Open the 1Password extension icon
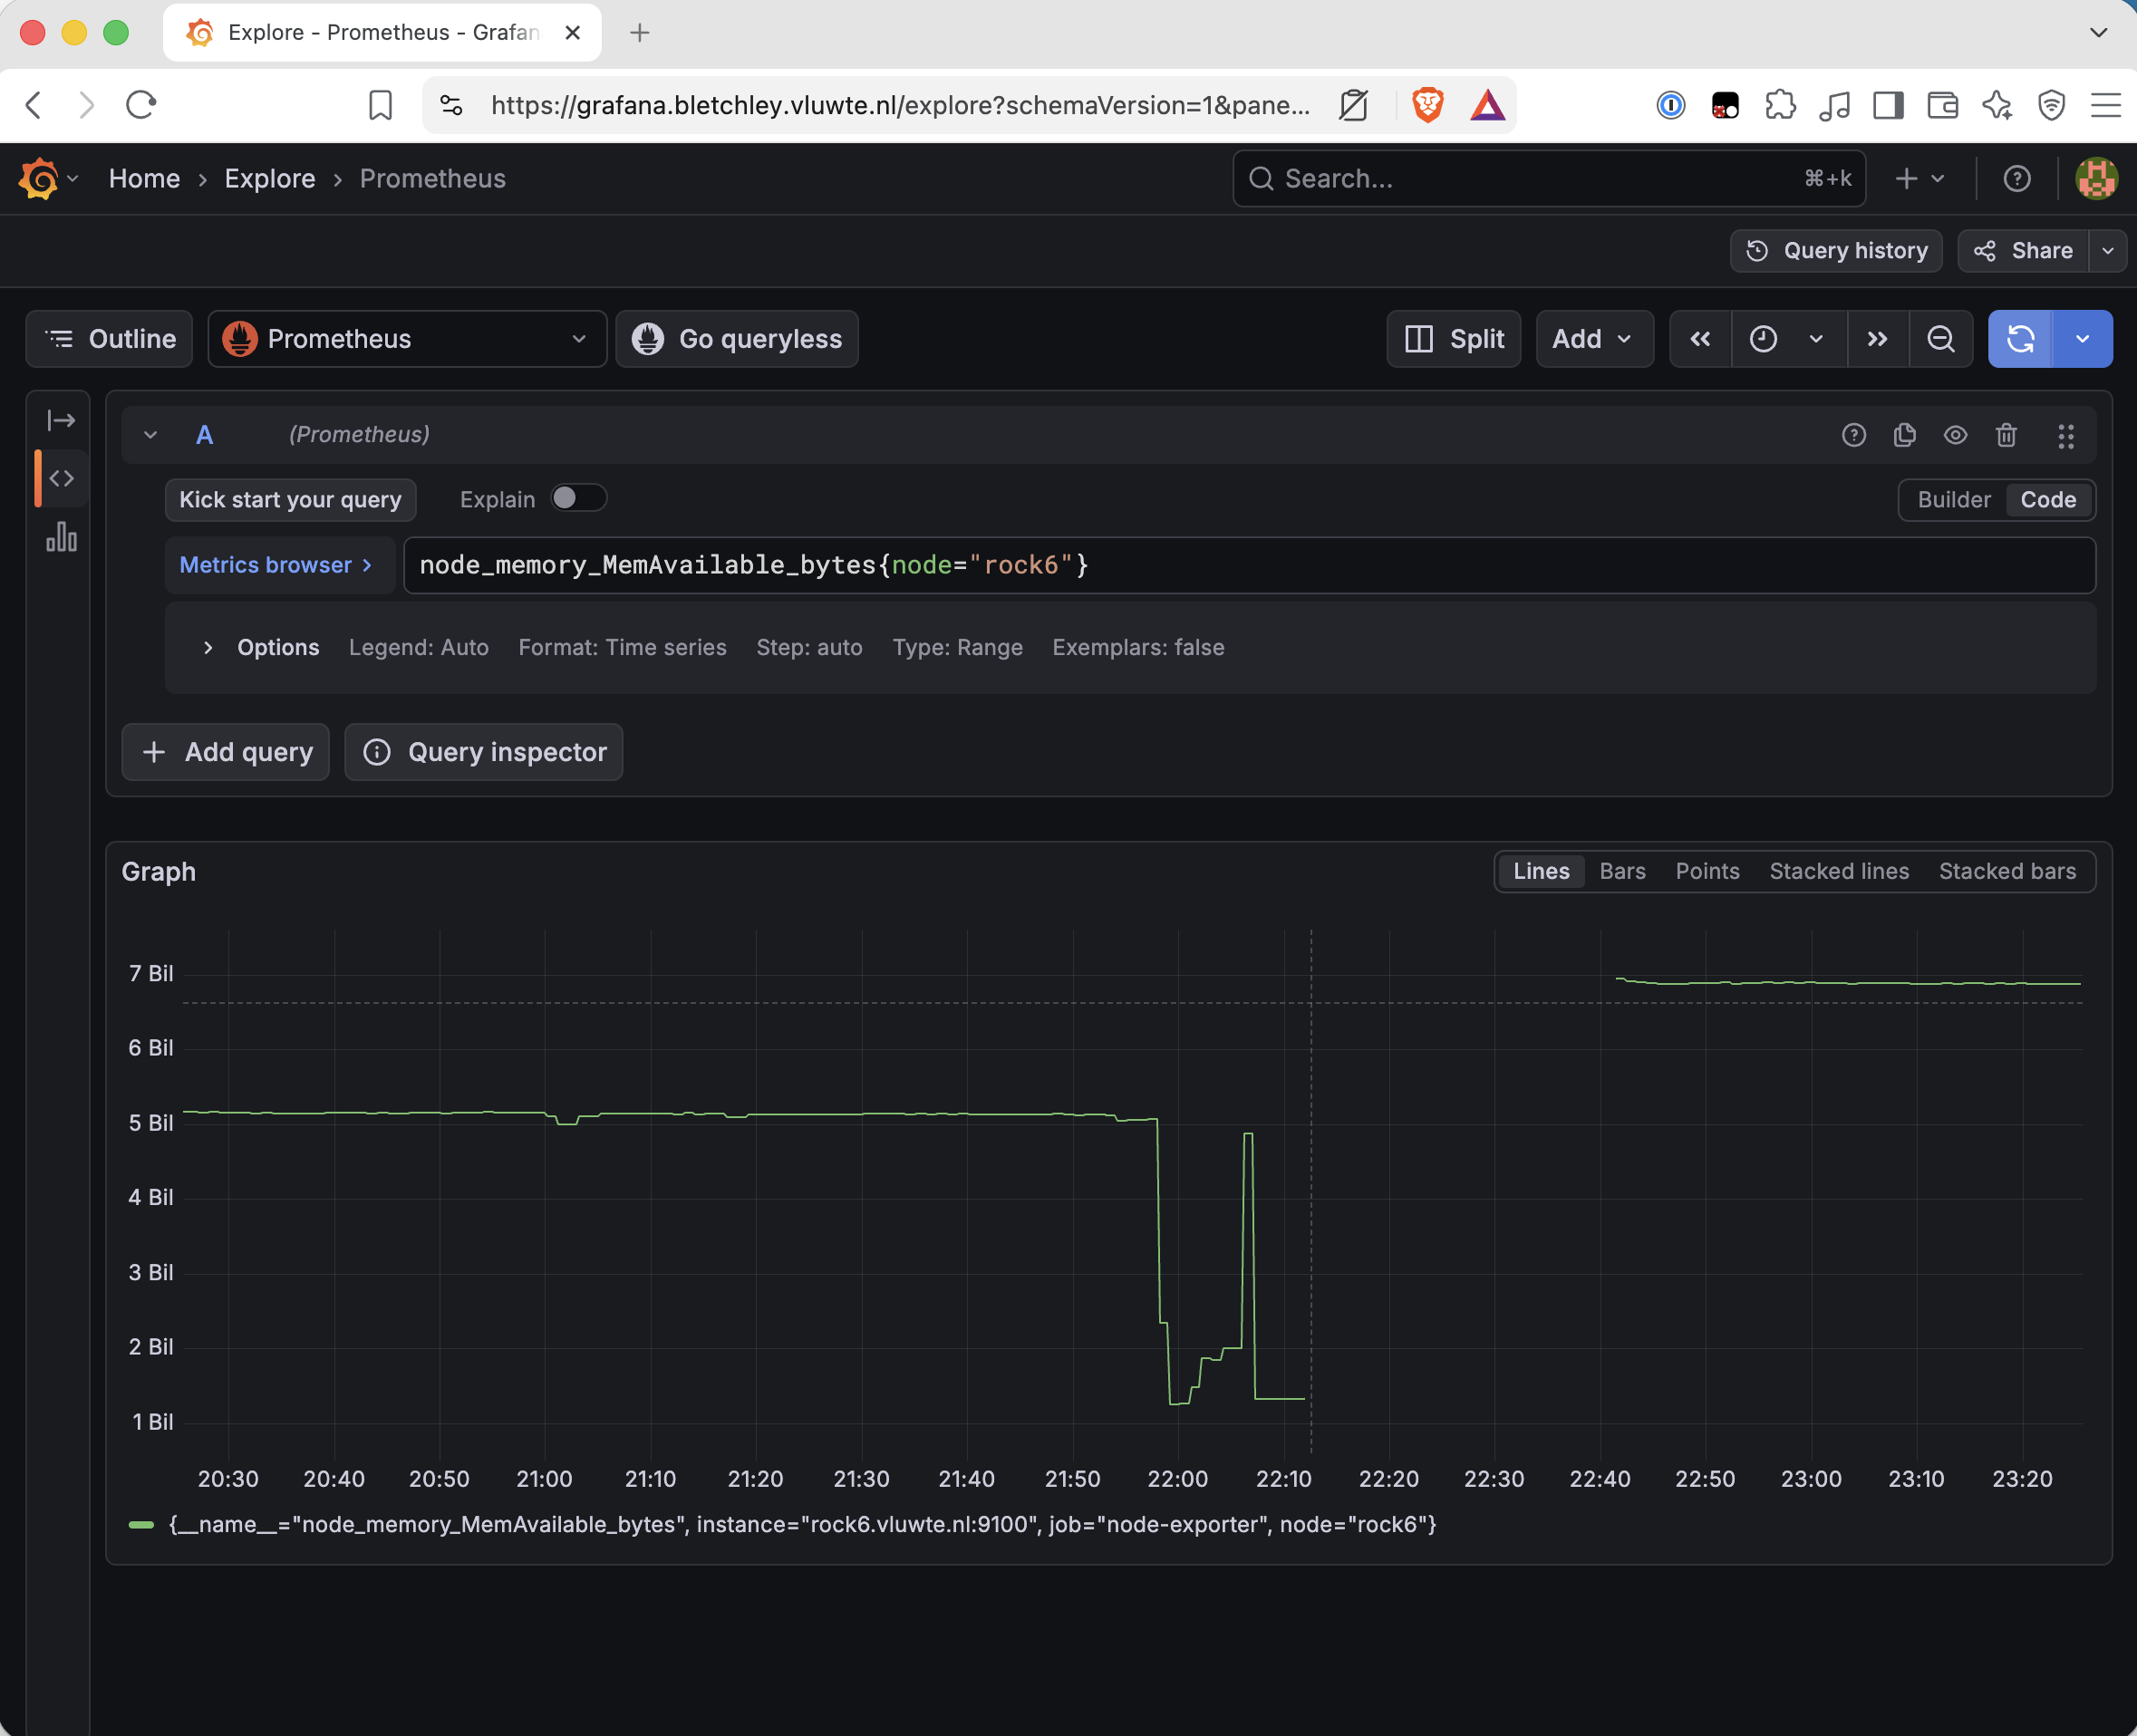Viewport: 2137px width, 1736px height. click(1670, 105)
